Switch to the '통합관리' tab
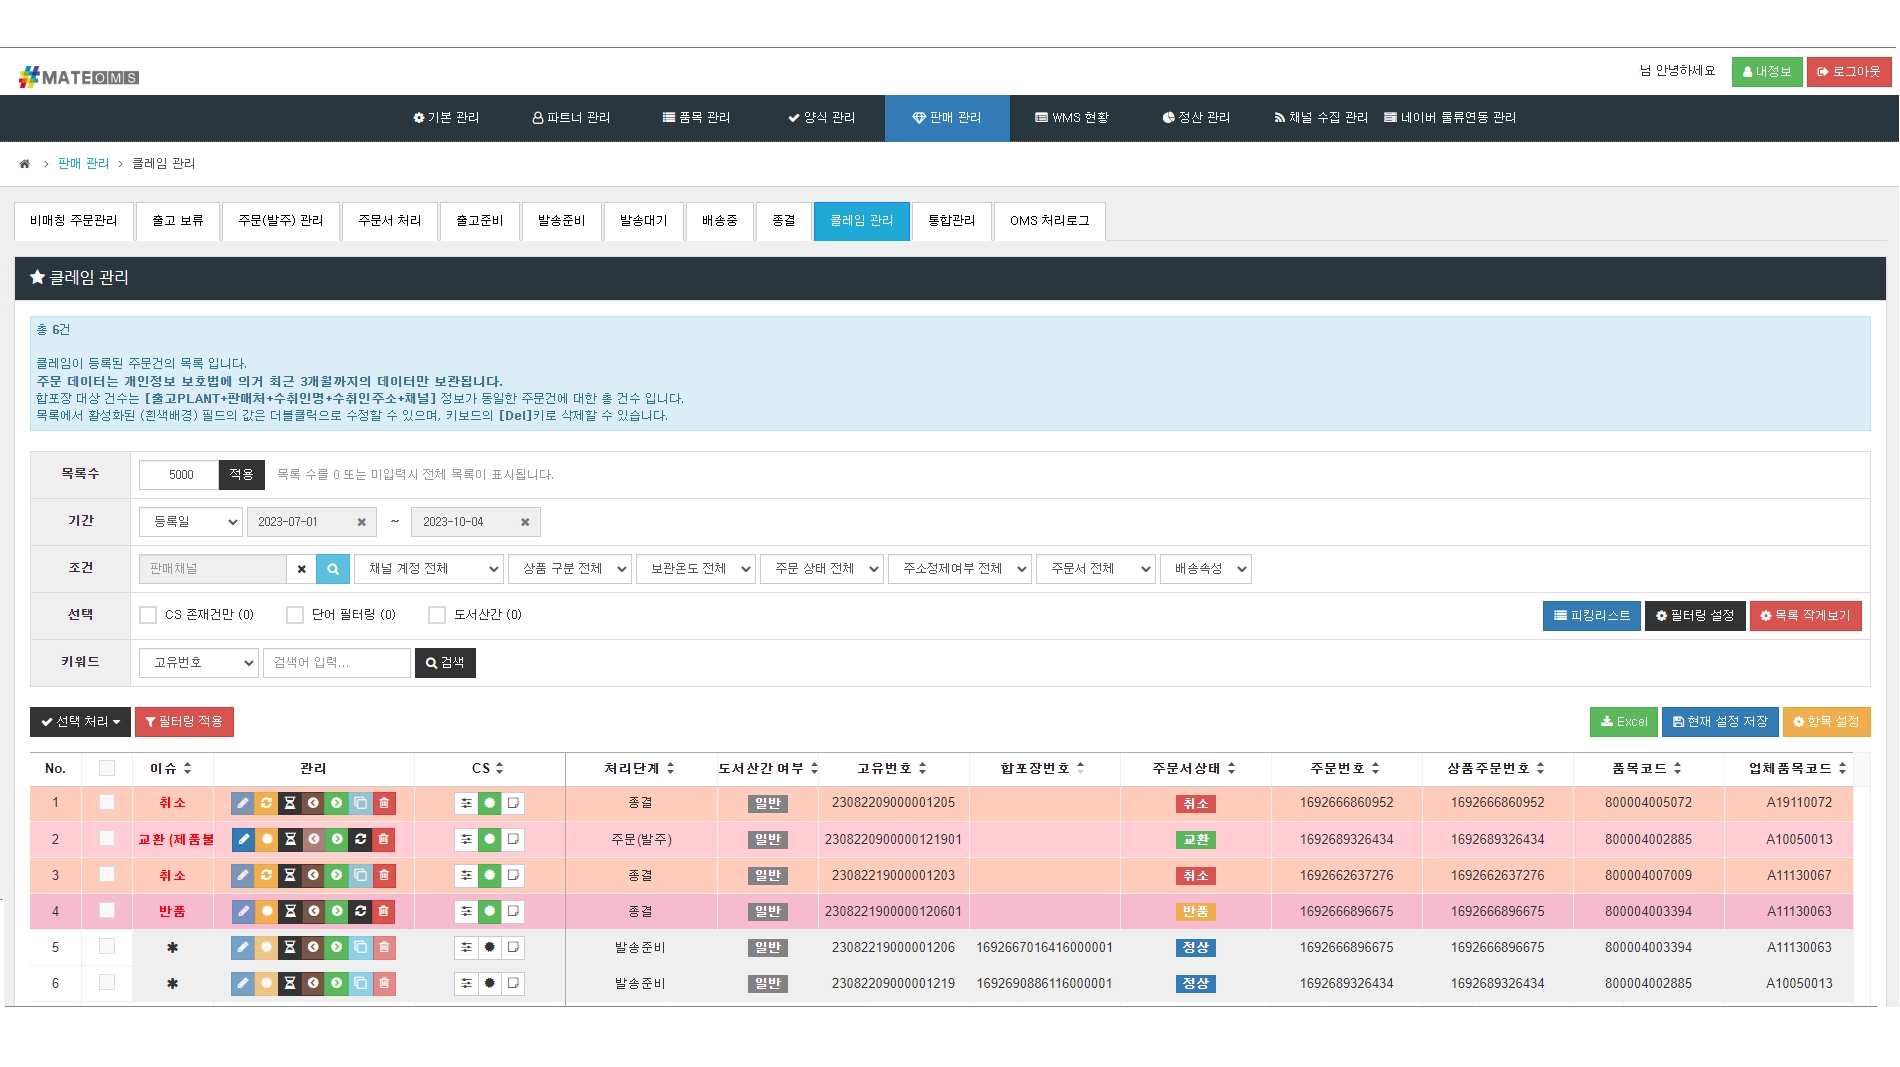1900x1067 pixels. point(951,221)
